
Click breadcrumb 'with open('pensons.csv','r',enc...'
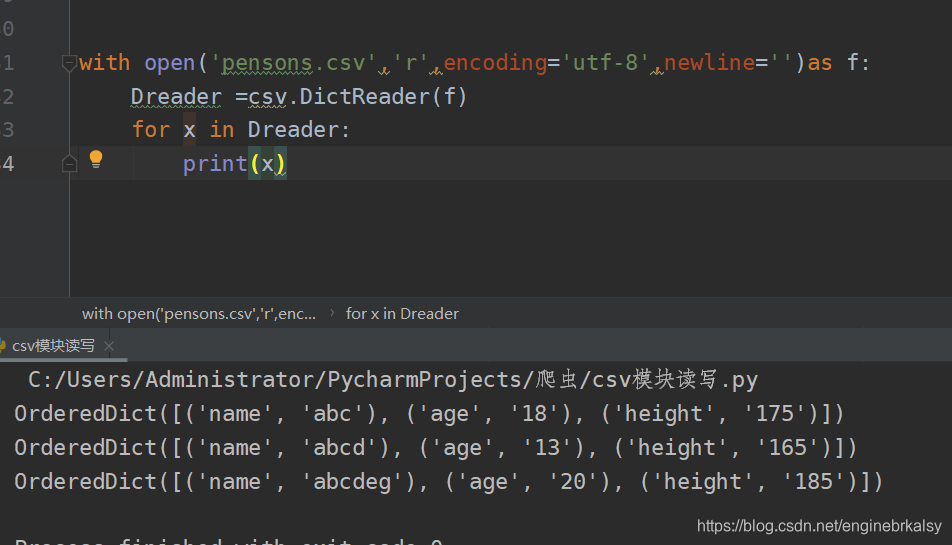pyautogui.click(x=199, y=314)
